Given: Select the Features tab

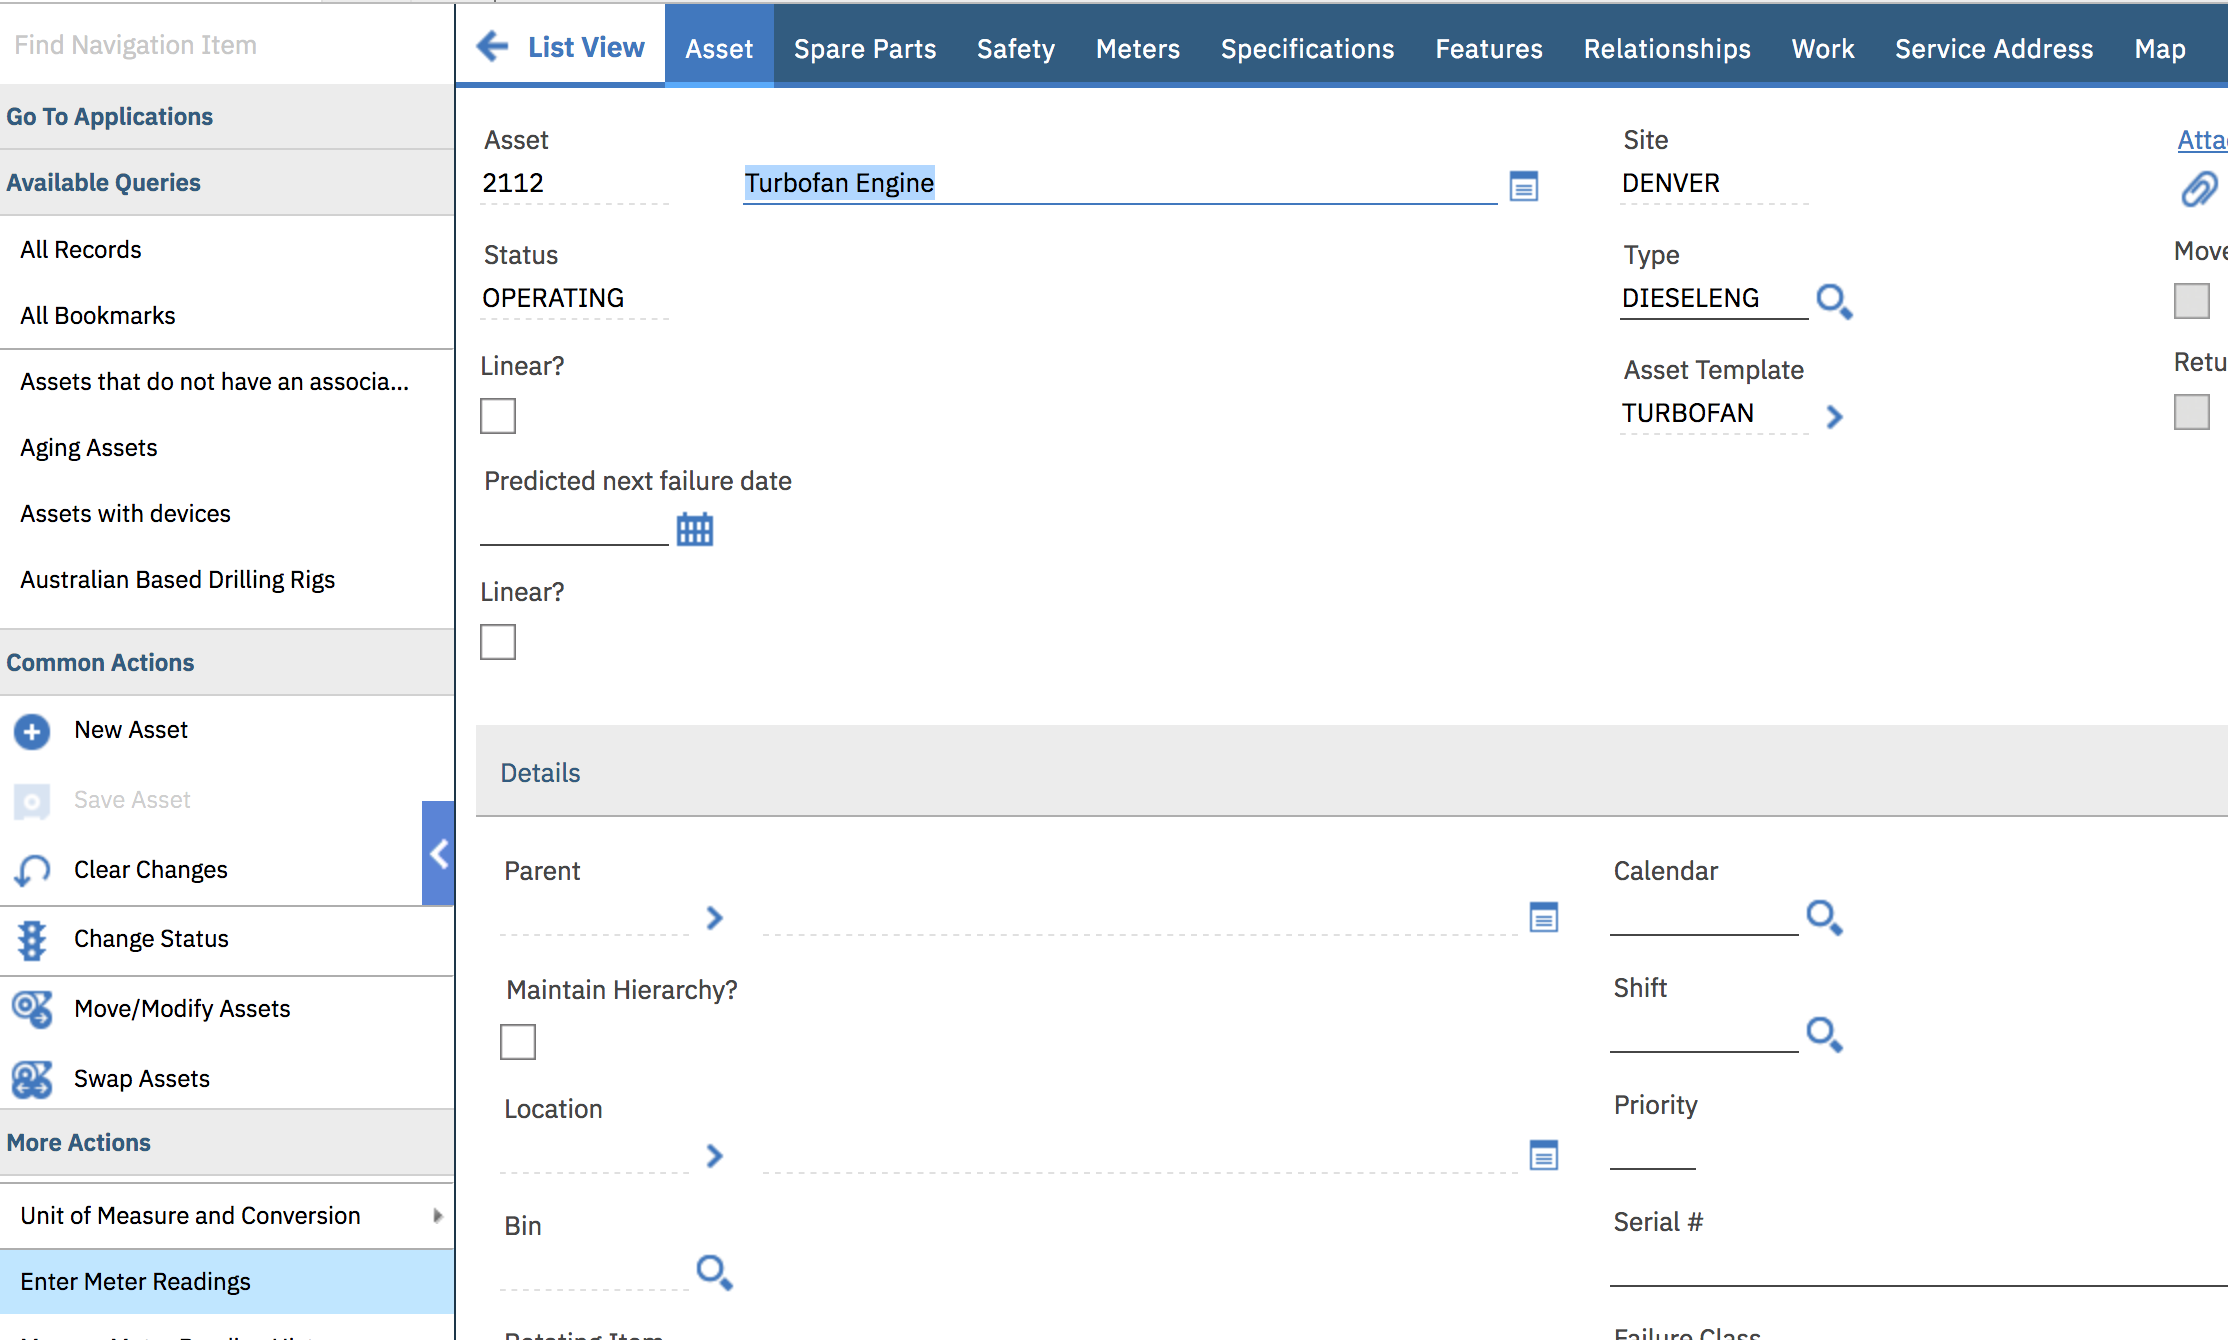Looking at the screenshot, I should click(x=1489, y=48).
